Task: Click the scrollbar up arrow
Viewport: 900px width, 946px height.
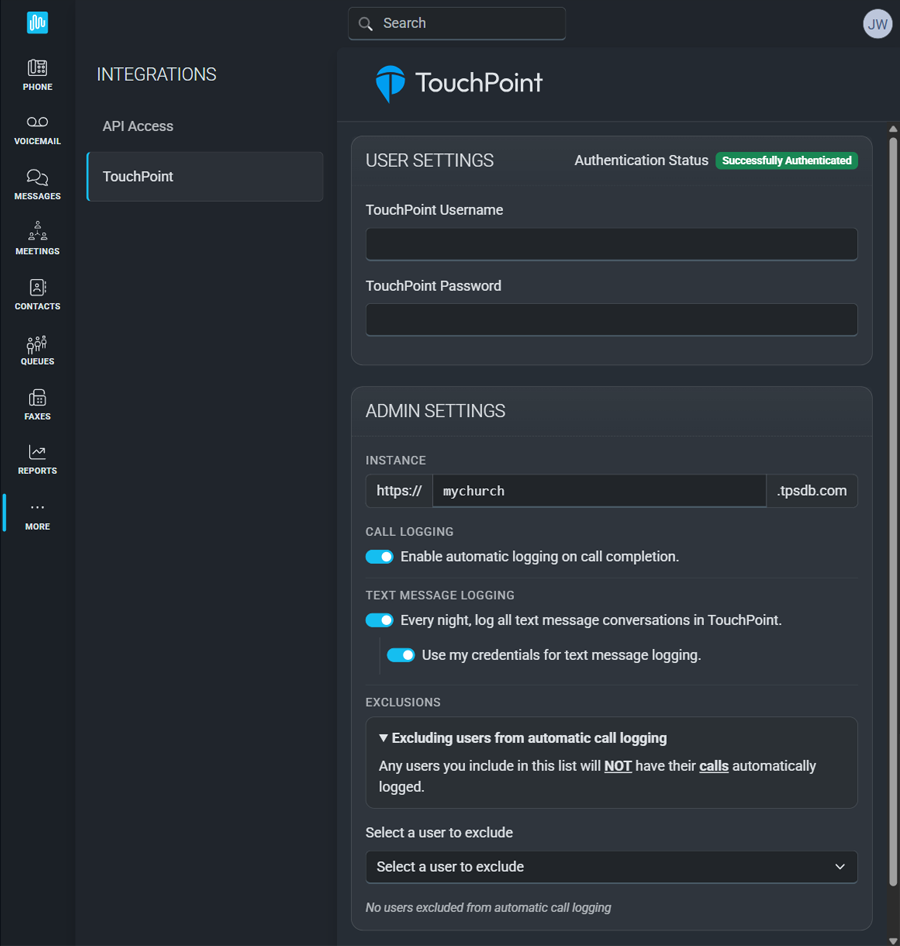Action: [893, 129]
